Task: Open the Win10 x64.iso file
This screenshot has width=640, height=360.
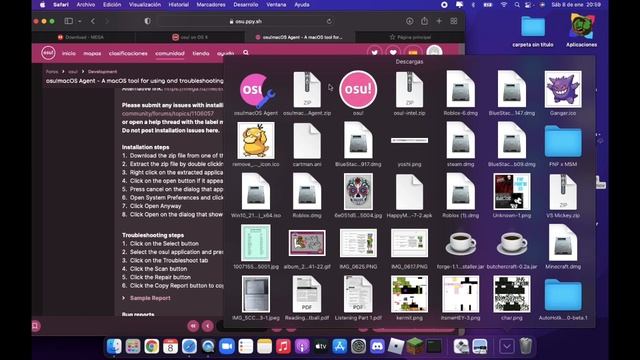Action: coord(256,192)
